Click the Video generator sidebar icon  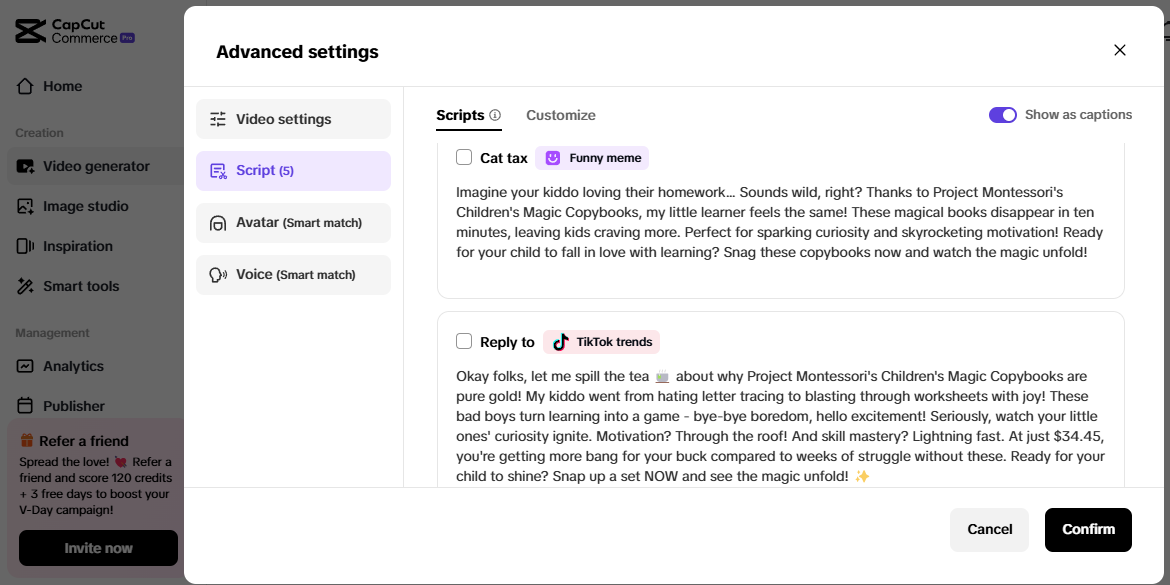click(25, 166)
